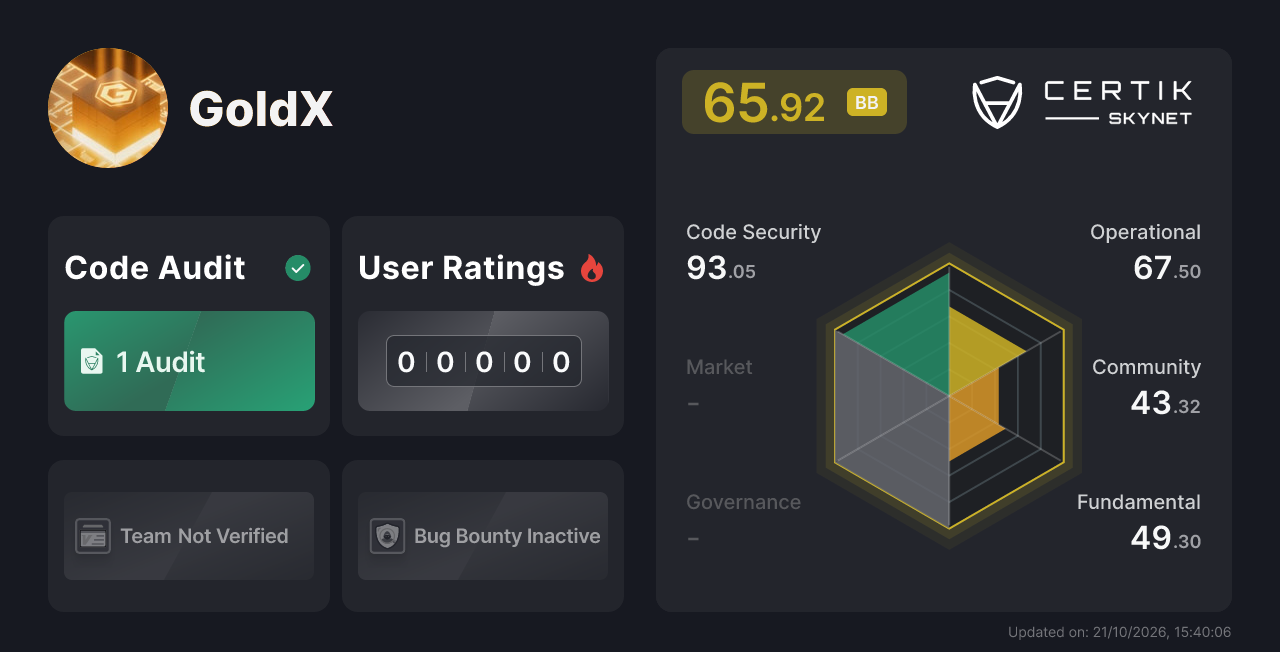The image size is (1280, 652).
Task: Click the Market label
Action: (x=719, y=367)
